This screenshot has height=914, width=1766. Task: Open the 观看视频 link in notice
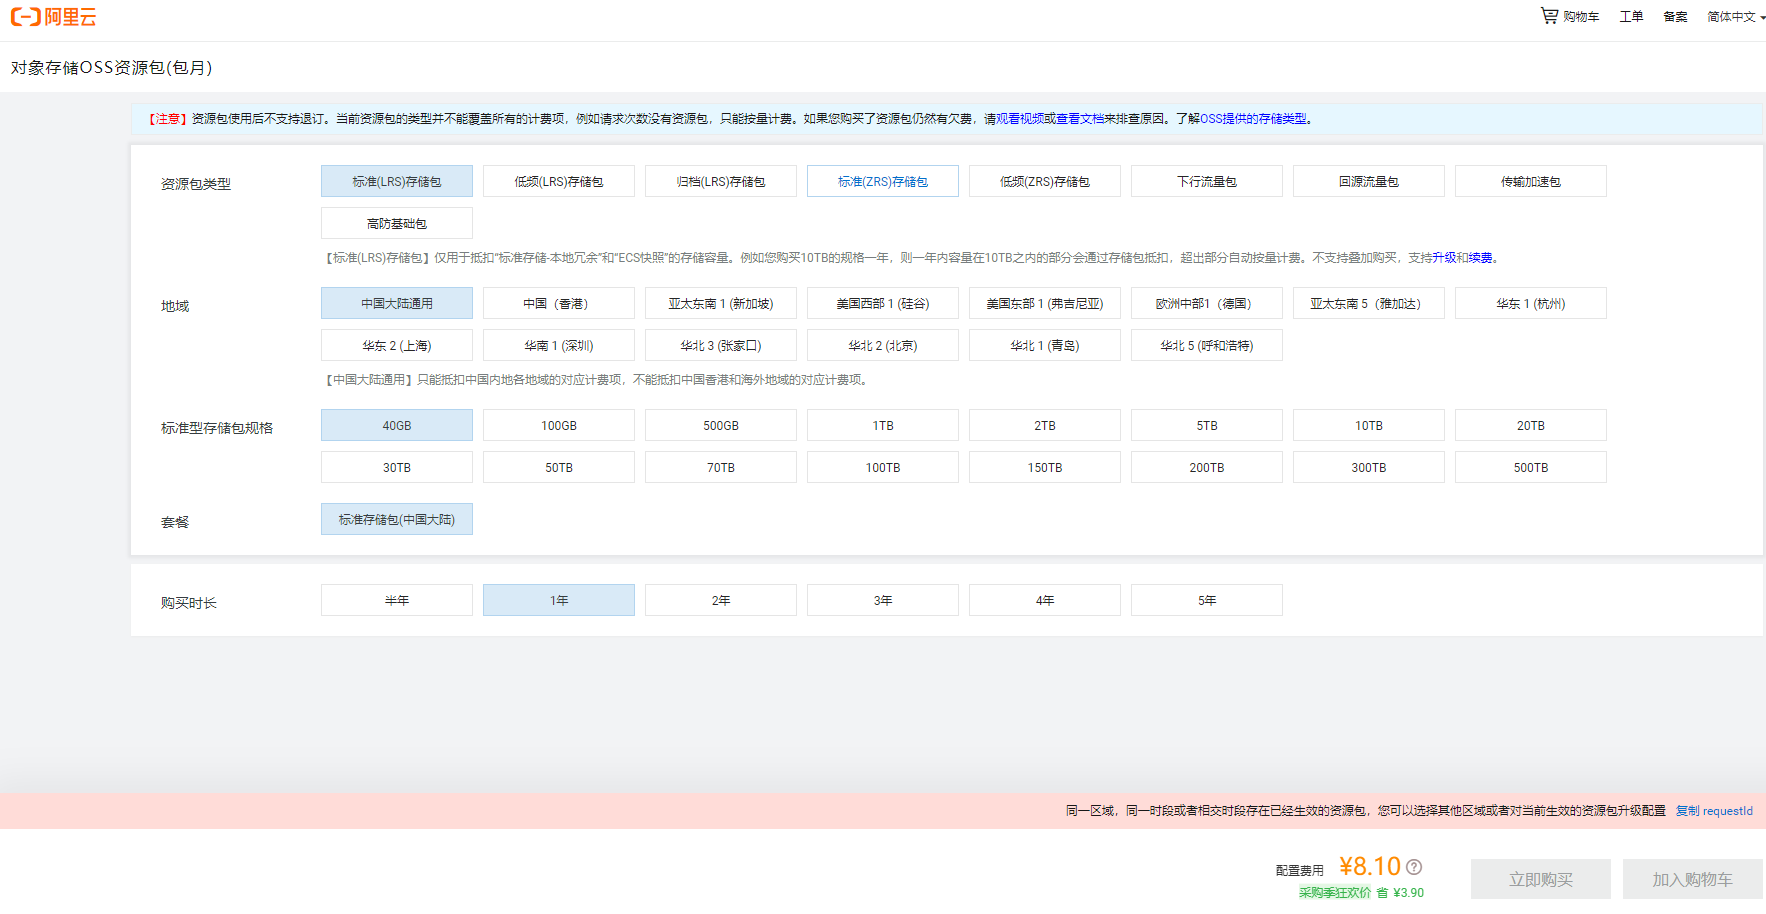(x=1020, y=119)
